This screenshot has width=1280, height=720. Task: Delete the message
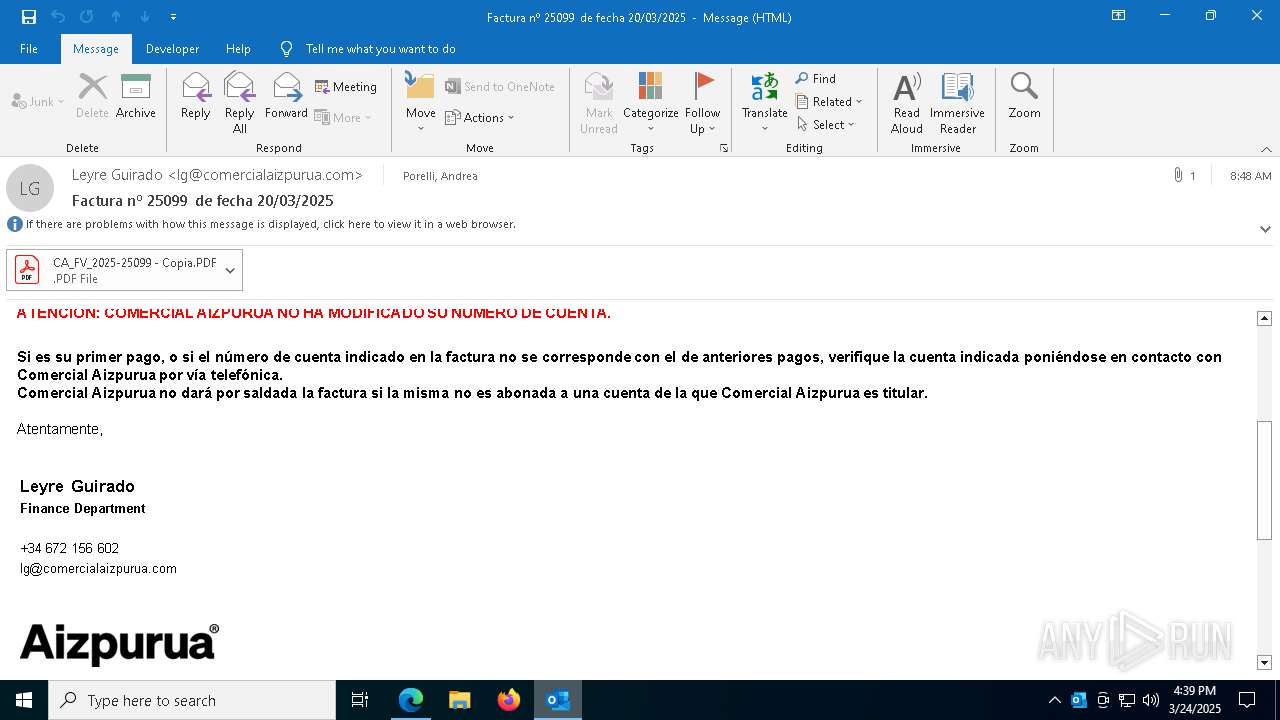click(92, 96)
